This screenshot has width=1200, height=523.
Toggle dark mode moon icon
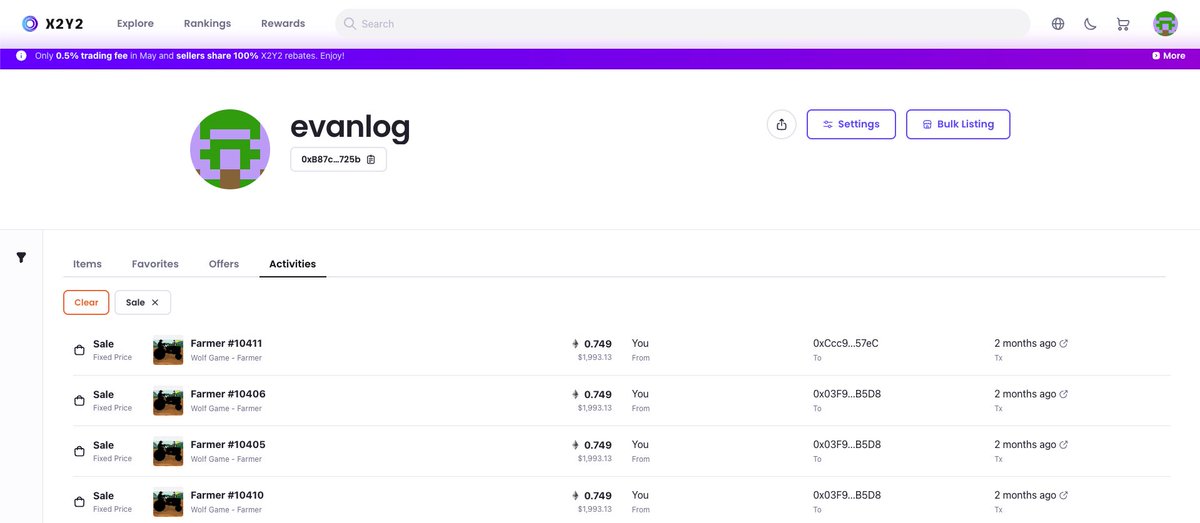pyautogui.click(x=1090, y=24)
